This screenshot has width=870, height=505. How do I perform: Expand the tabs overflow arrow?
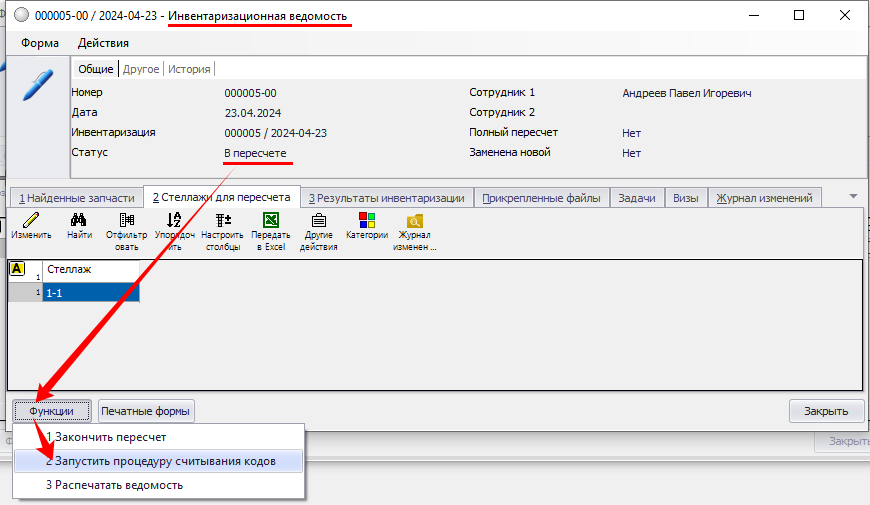(853, 196)
